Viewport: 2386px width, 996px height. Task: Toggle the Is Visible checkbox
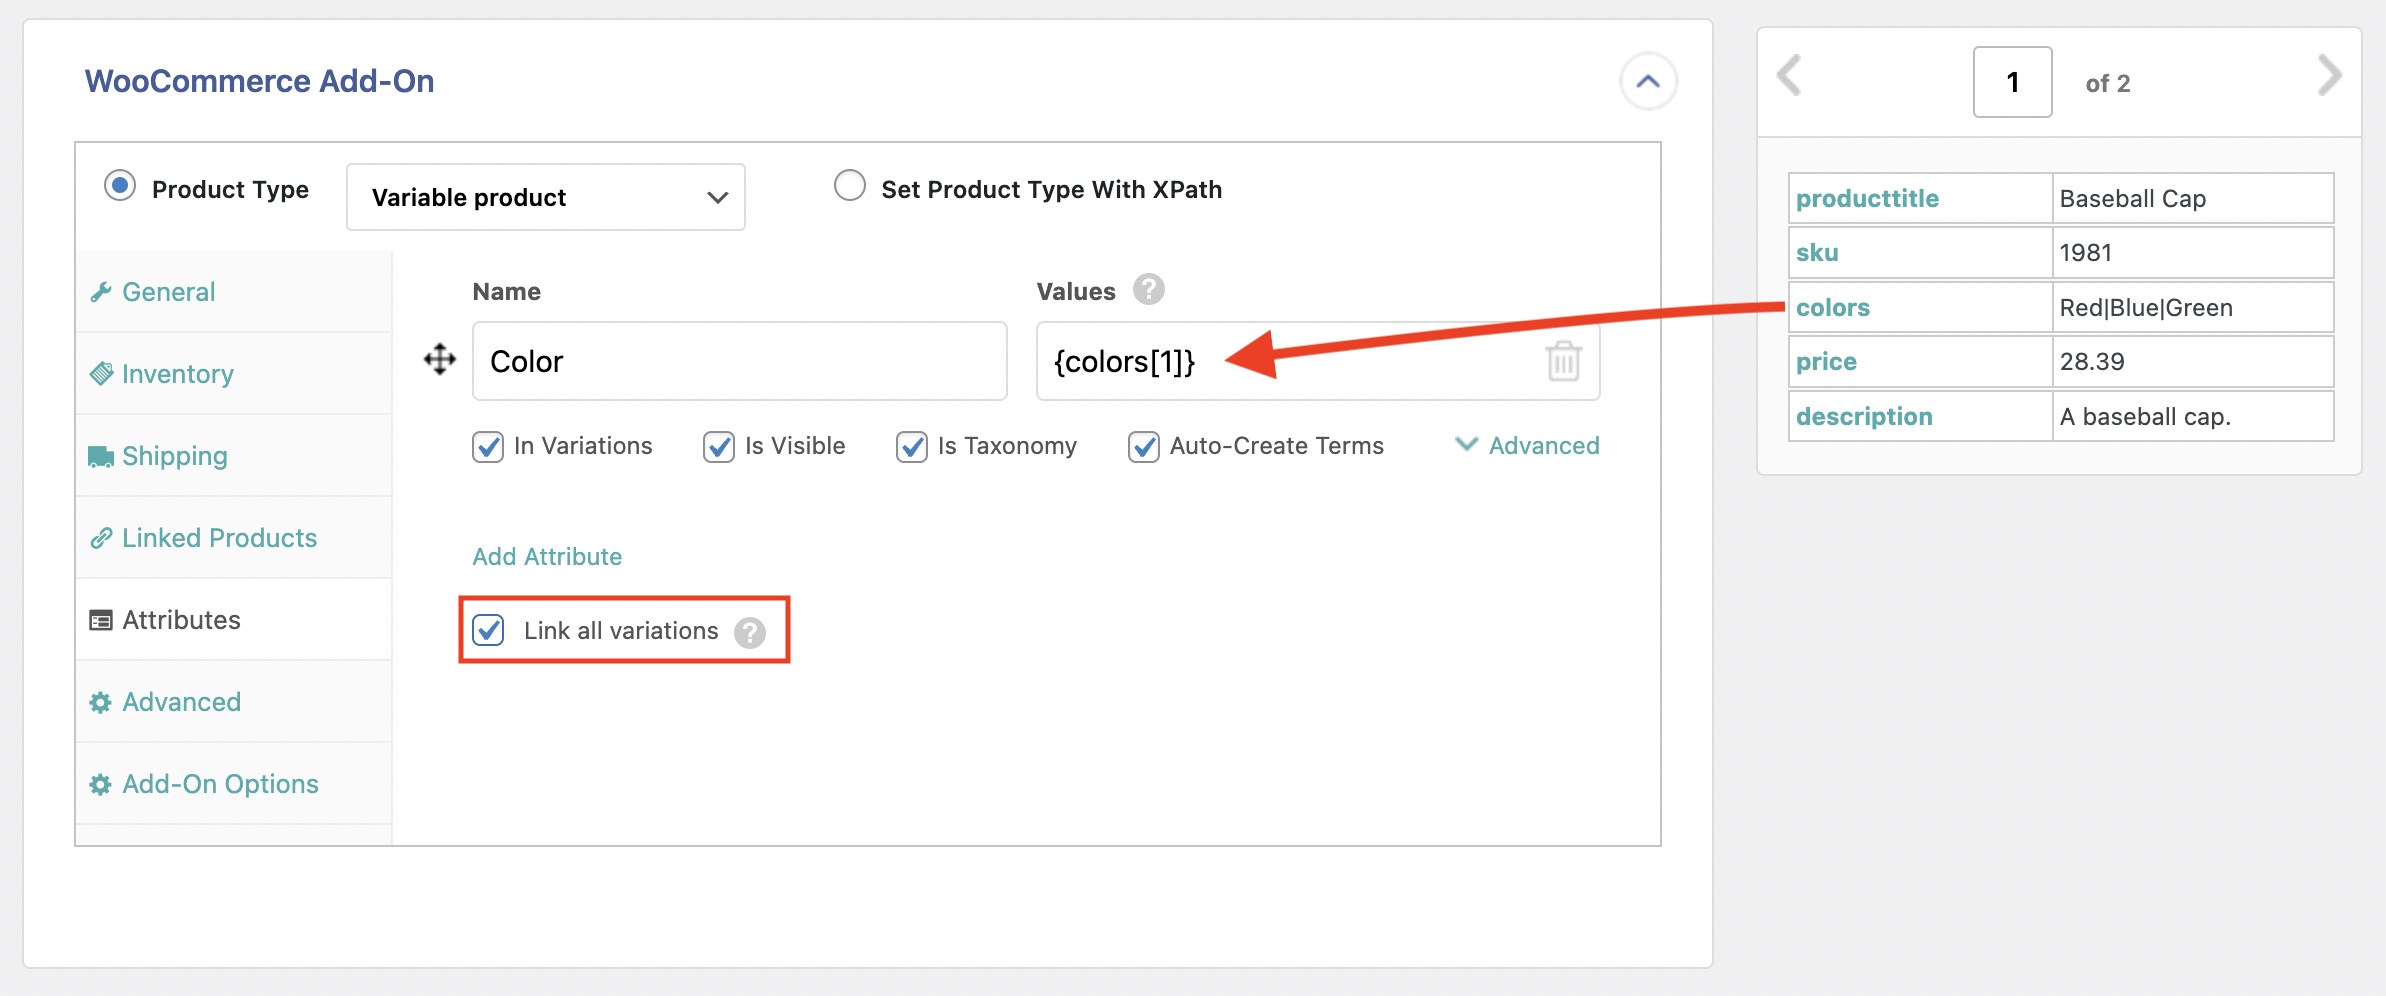(x=719, y=446)
